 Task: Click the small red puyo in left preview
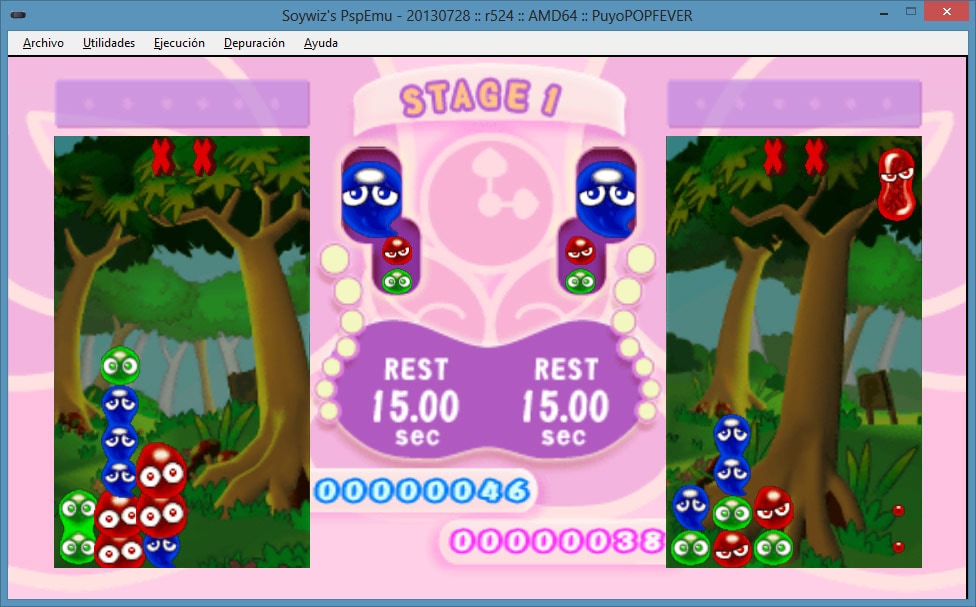[397, 250]
